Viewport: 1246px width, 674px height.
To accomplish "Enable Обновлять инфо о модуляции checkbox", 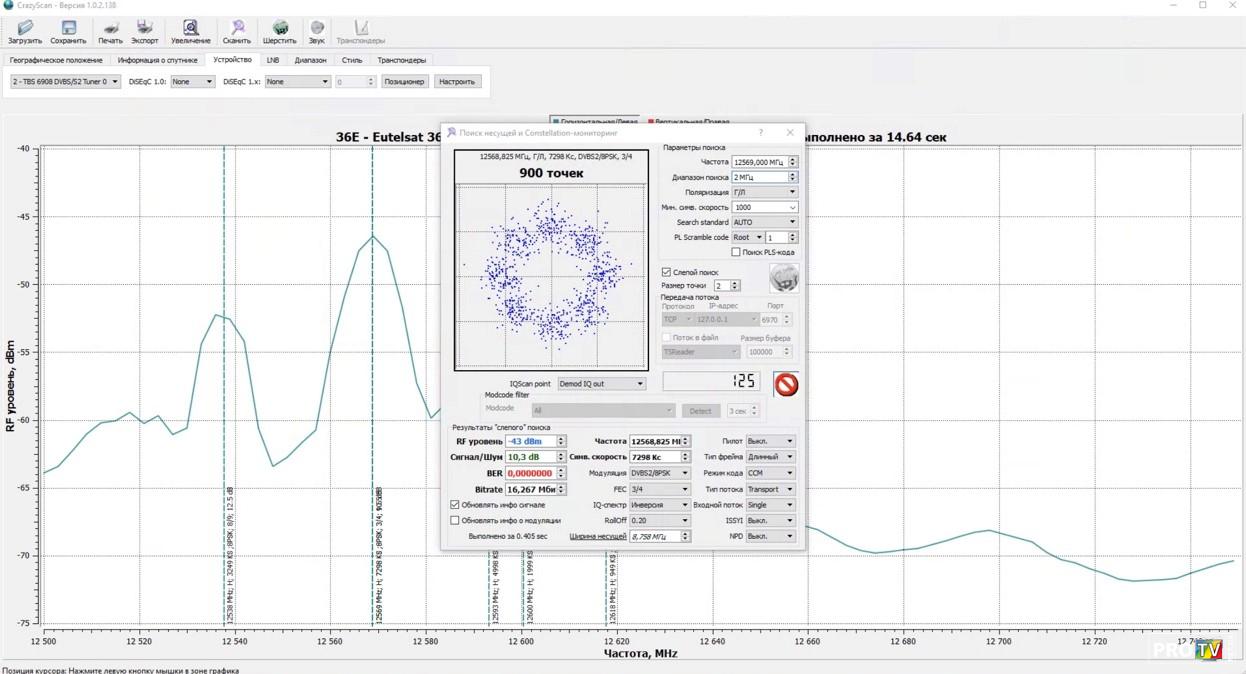I will [x=455, y=520].
